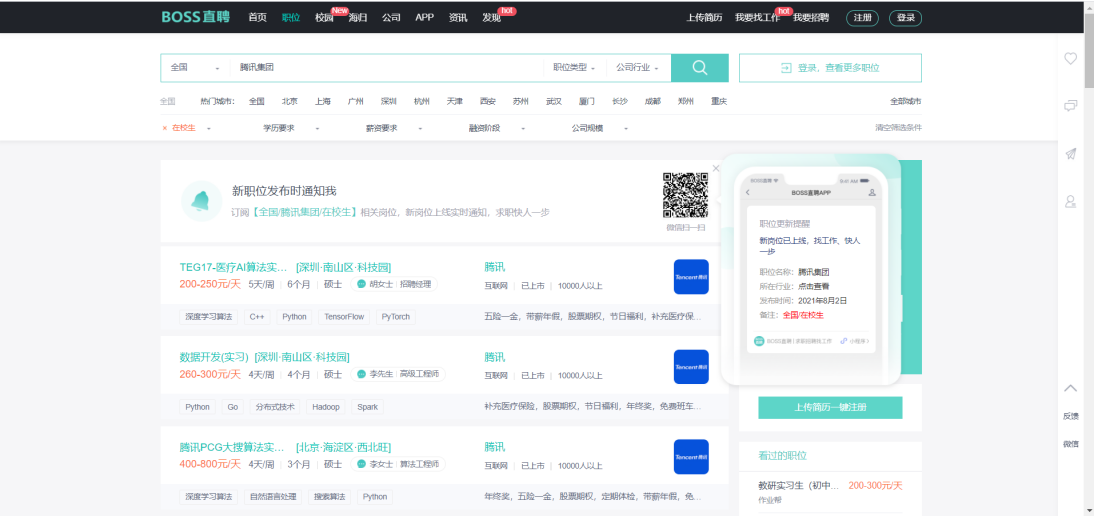Filter by hot city 北京
The height and width of the screenshot is (516, 1094).
click(x=290, y=101)
